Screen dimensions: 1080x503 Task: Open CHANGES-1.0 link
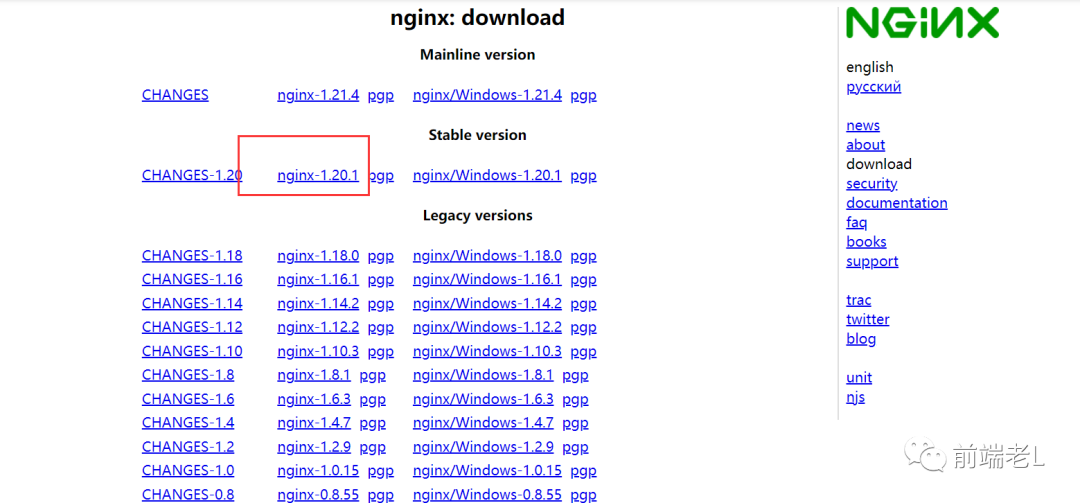tap(188, 471)
